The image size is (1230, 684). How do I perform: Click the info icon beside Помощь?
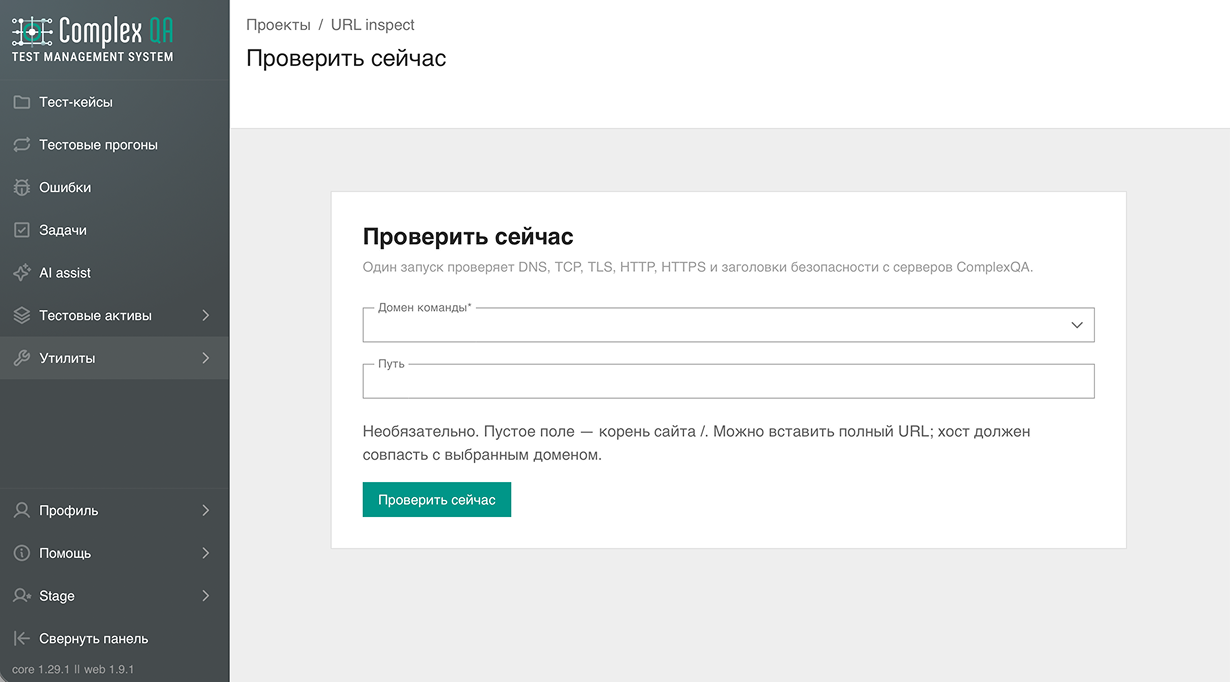22,553
